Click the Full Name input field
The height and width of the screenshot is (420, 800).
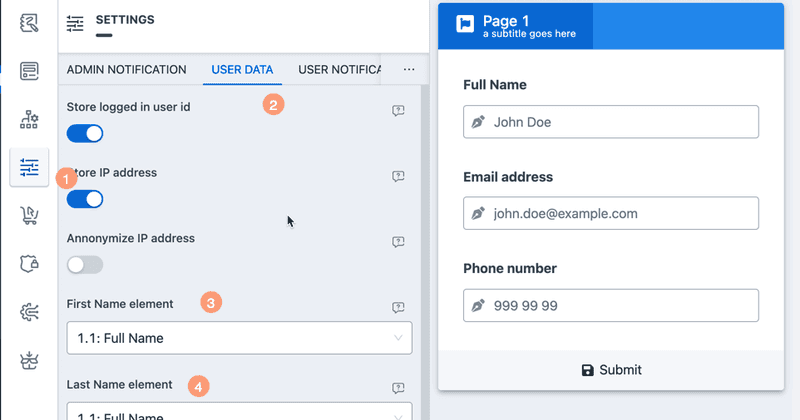coord(611,122)
